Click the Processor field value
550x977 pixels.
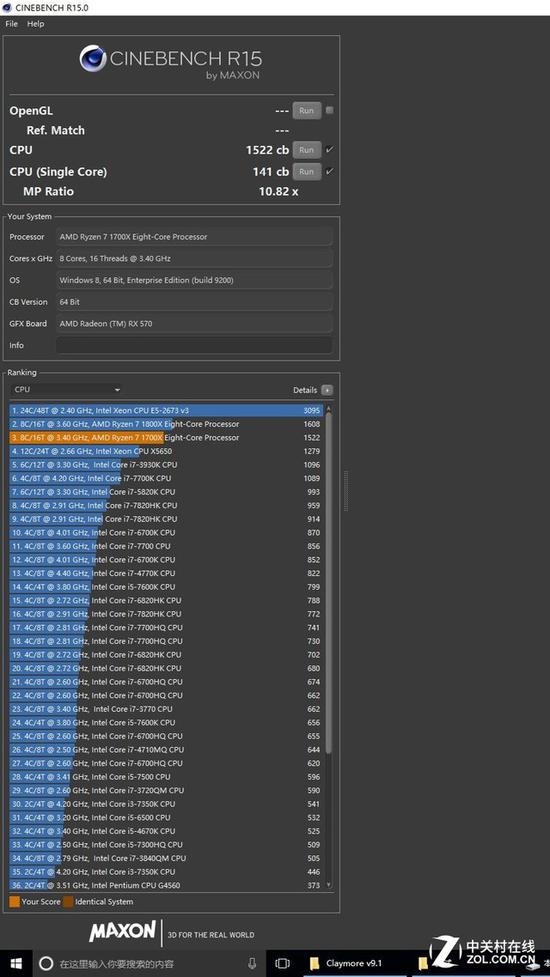194,237
